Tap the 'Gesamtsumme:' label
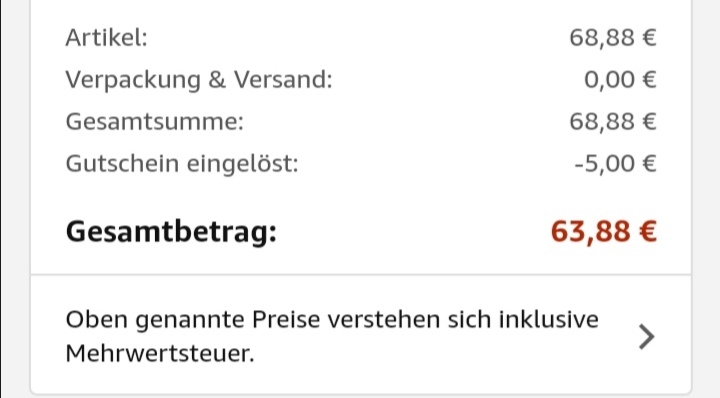This screenshot has width=720, height=398. (x=155, y=122)
